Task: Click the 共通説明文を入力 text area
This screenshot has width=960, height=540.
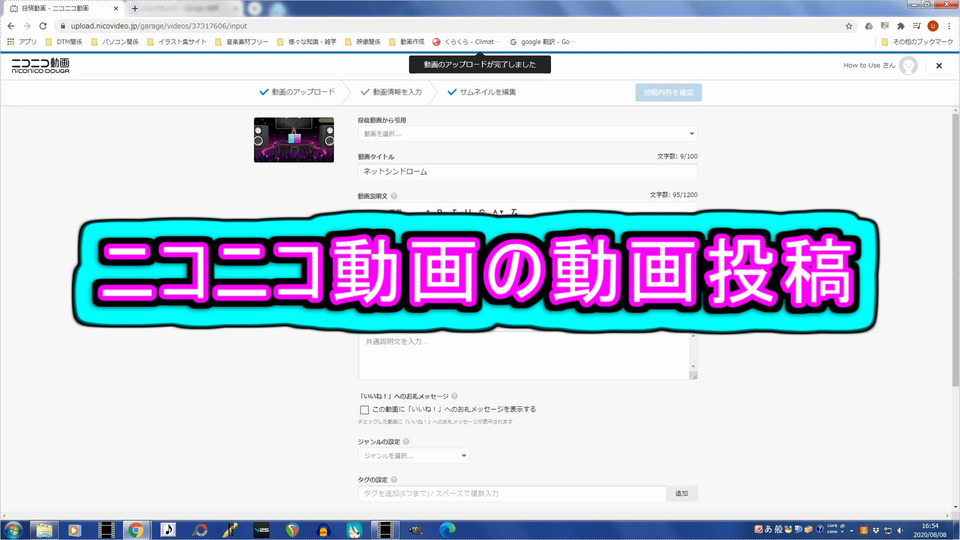Action: pos(524,356)
